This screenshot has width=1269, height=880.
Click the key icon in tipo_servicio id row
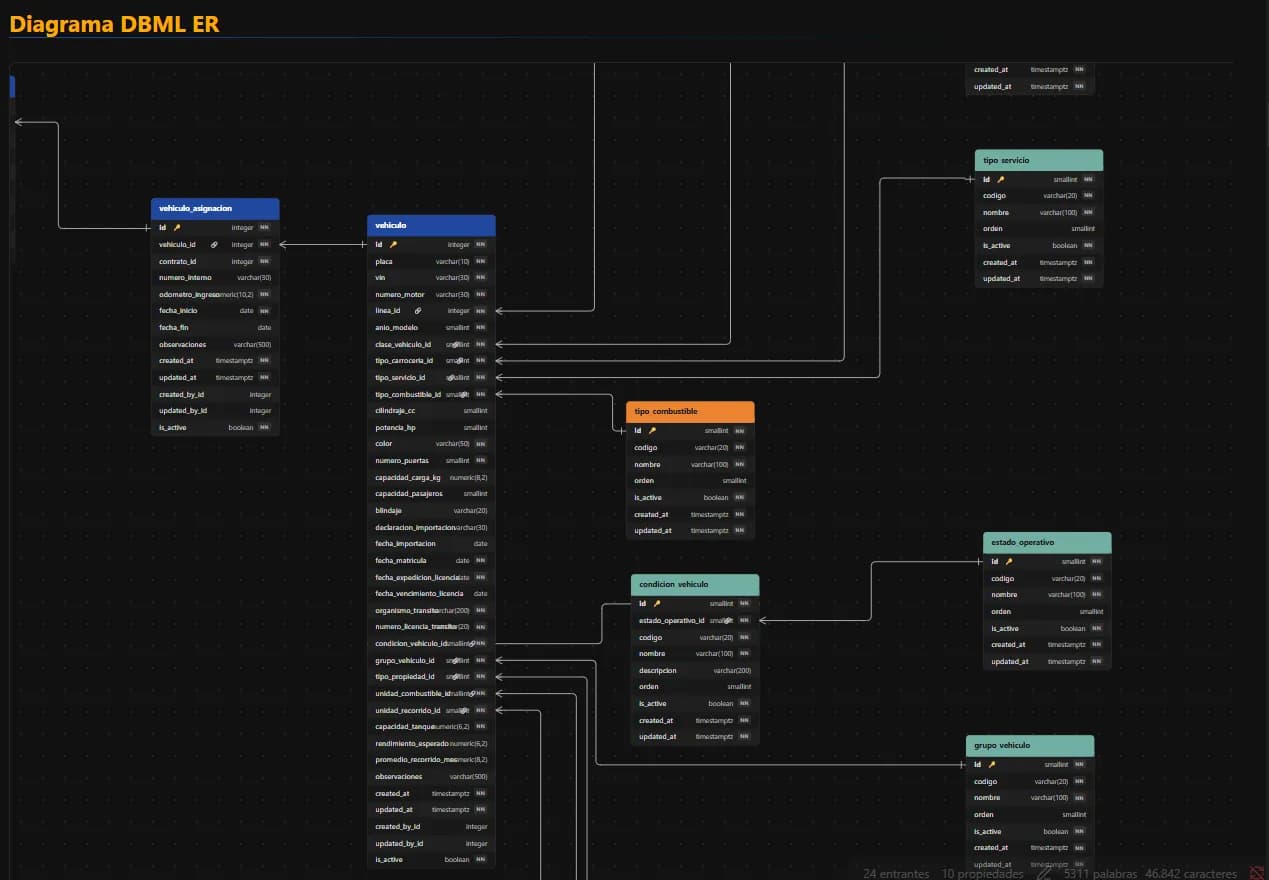coord(1001,180)
